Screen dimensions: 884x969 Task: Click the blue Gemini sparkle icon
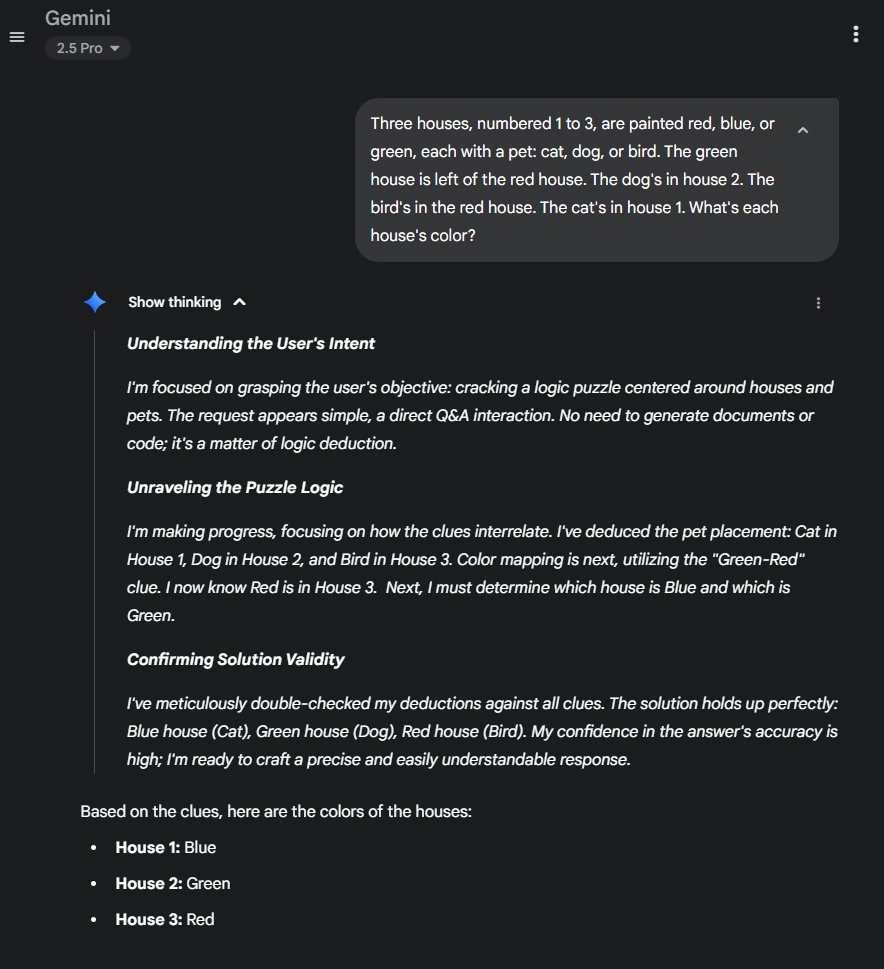click(95, 302)
